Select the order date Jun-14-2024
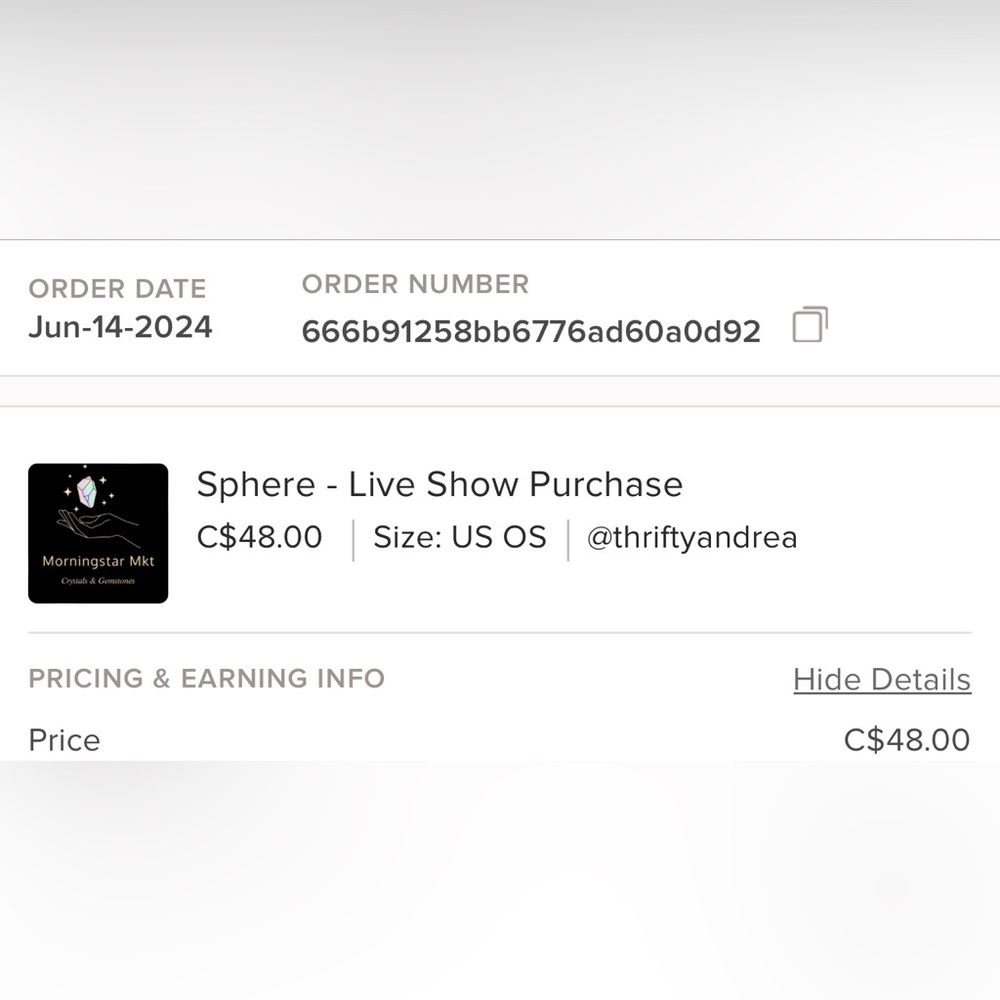The image size is (1000, 1000). click(120, 327)
